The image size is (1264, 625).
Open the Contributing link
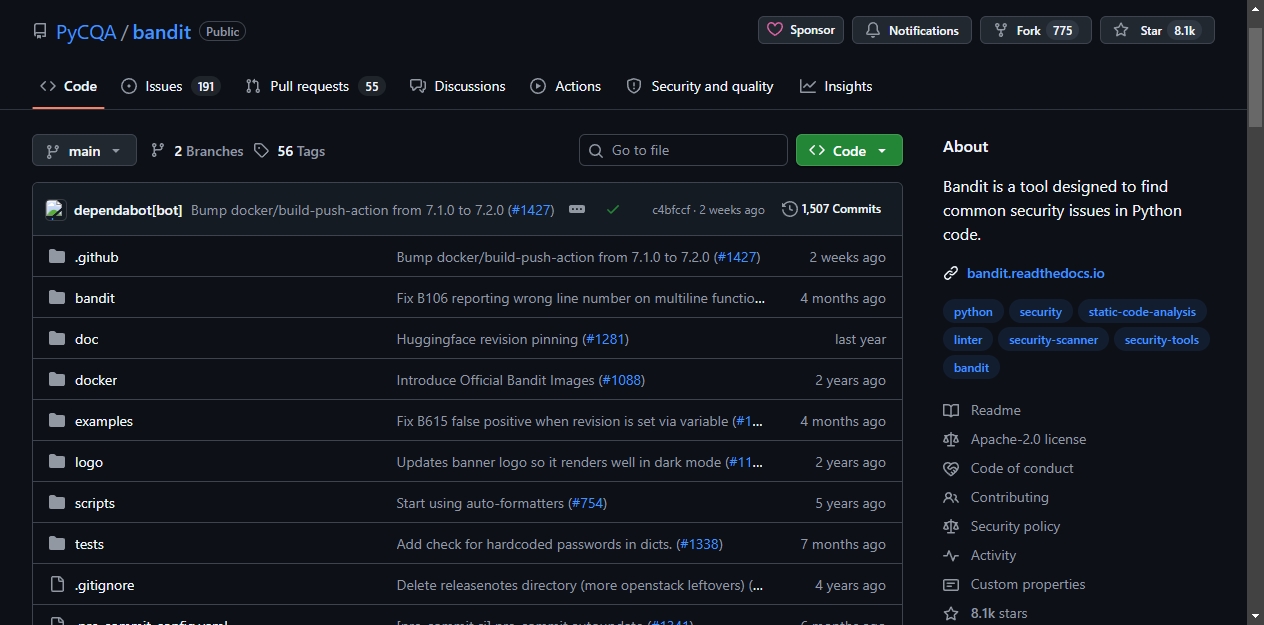(996, 497)
